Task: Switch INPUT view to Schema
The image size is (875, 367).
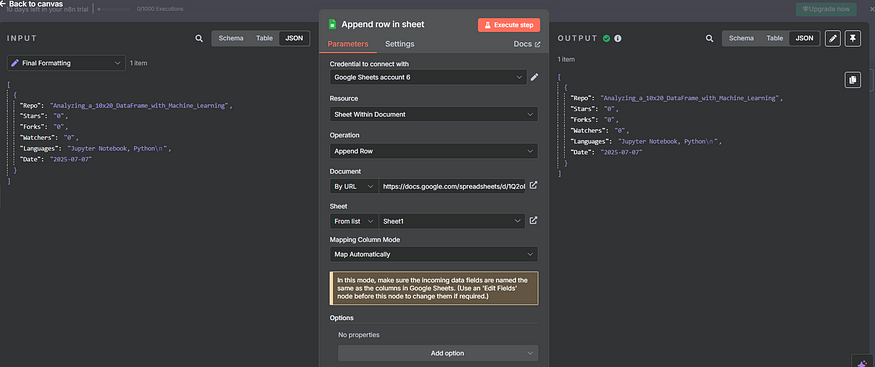Action: (x=231, y=38)
